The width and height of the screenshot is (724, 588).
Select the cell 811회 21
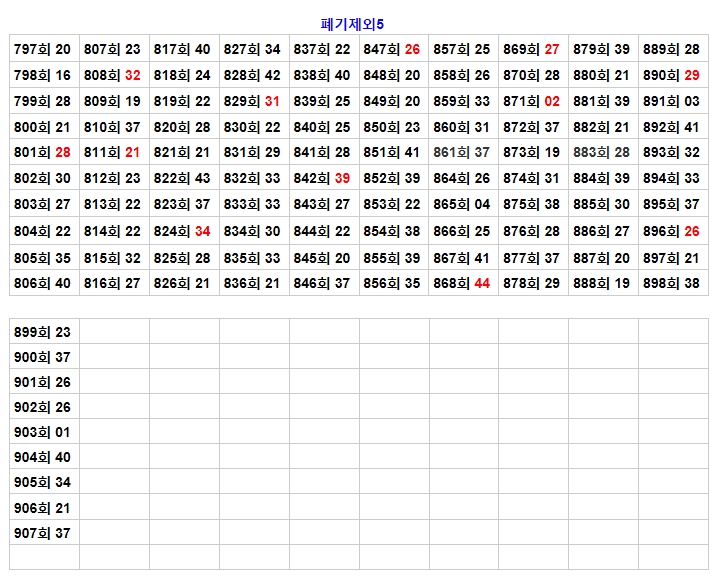point(112,152)
